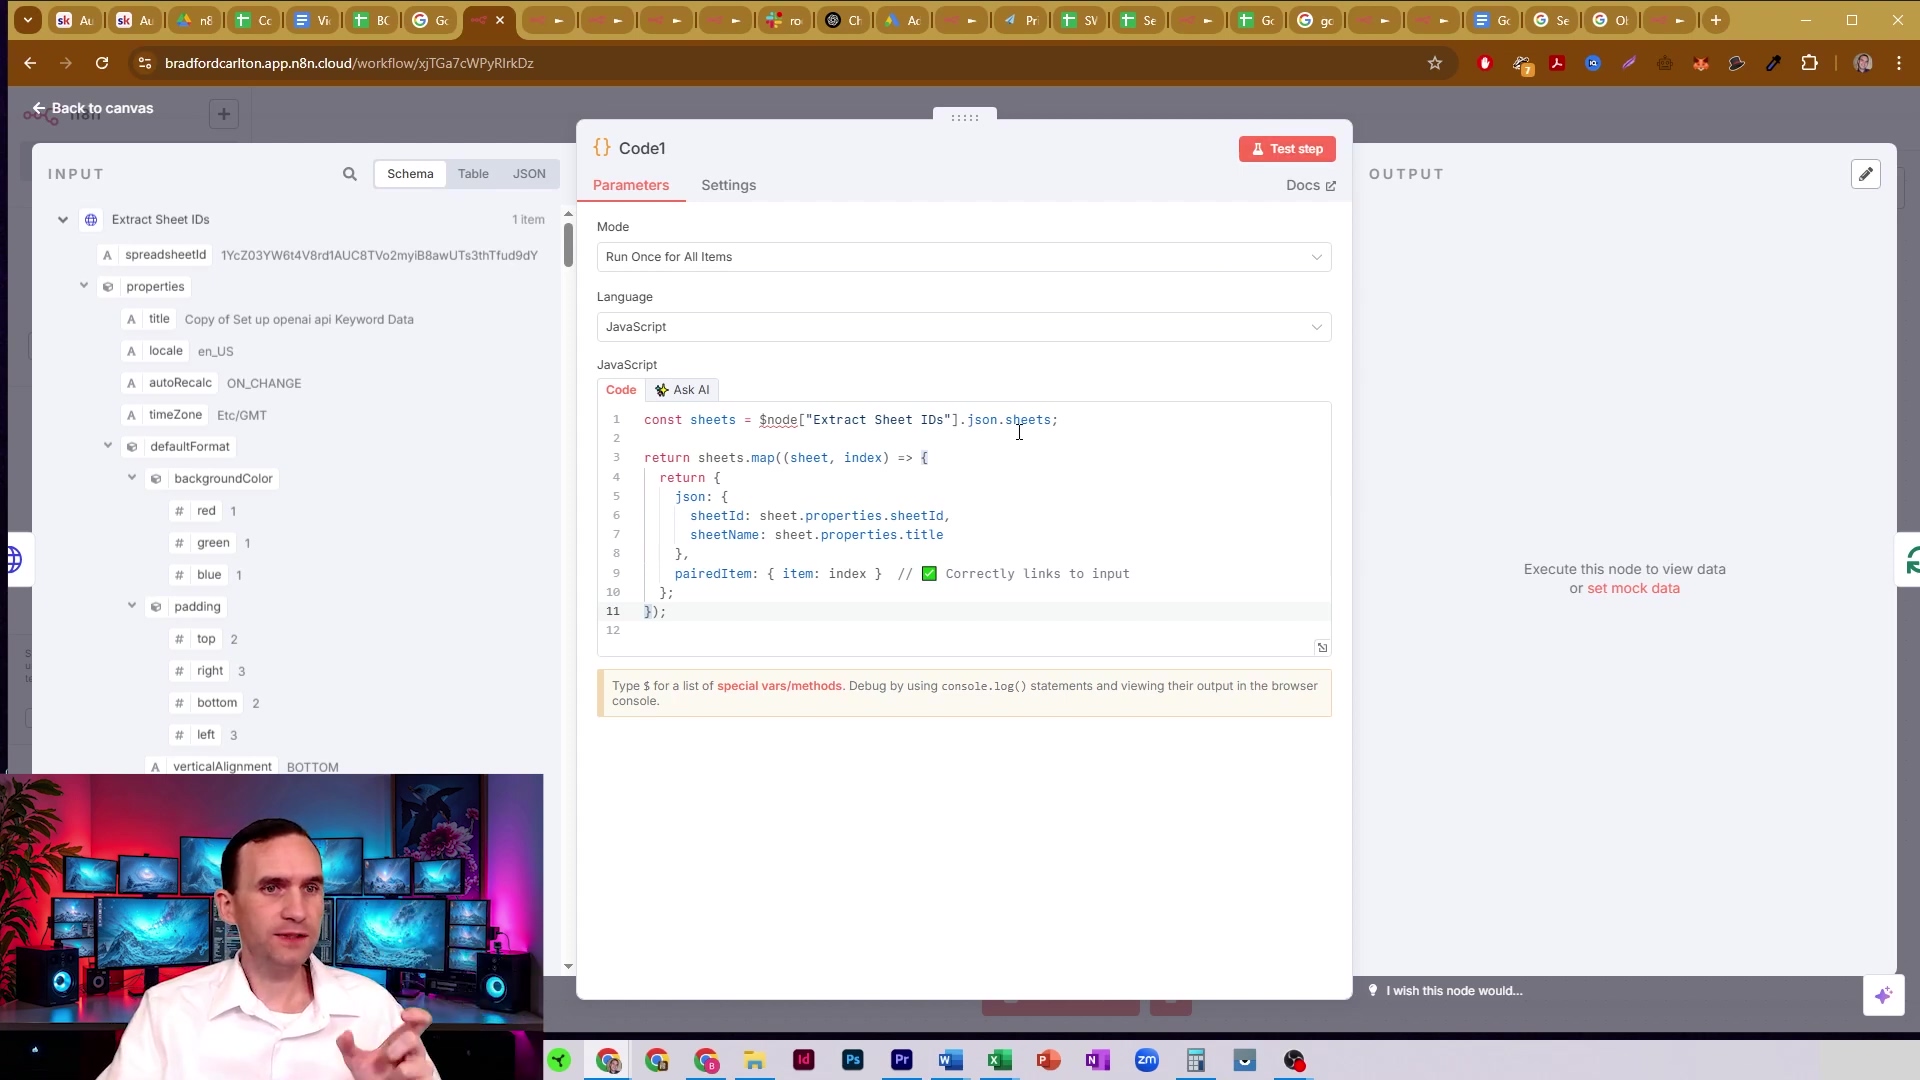Click the pencil edit output icon
Image resolution: width=1920 pixels, height=1080 pixels.
point(1866,174)
